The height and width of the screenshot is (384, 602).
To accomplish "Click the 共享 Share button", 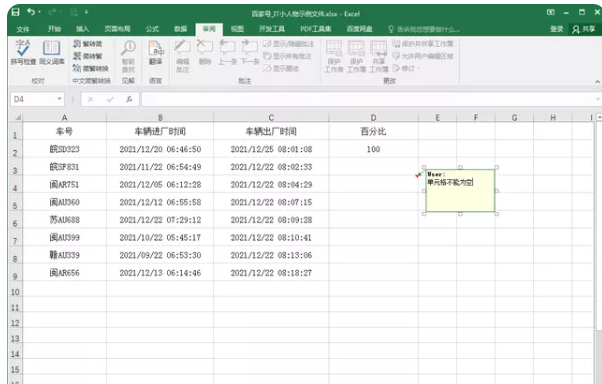I will 584,29.
